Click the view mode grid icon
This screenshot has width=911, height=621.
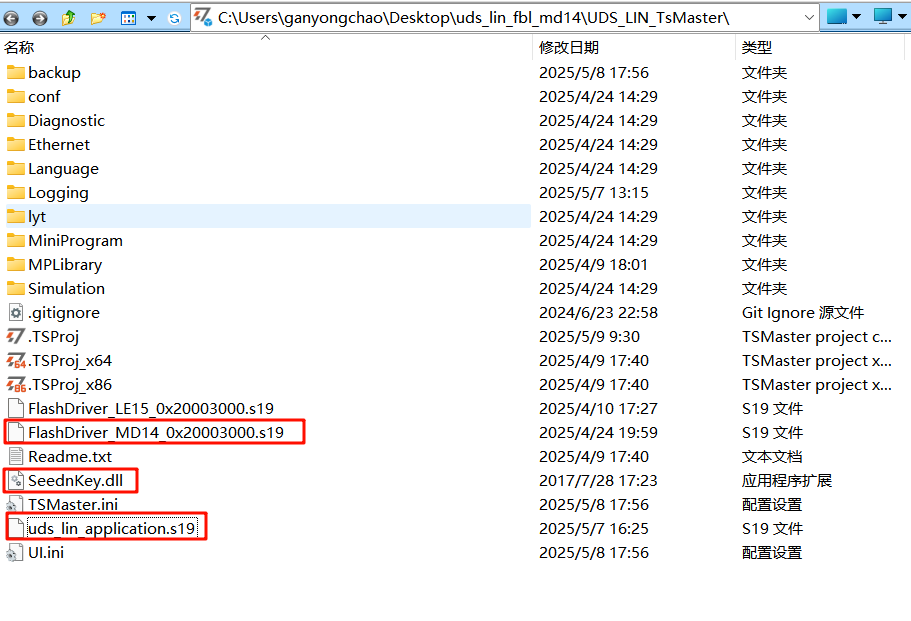(x=128, y=19)
